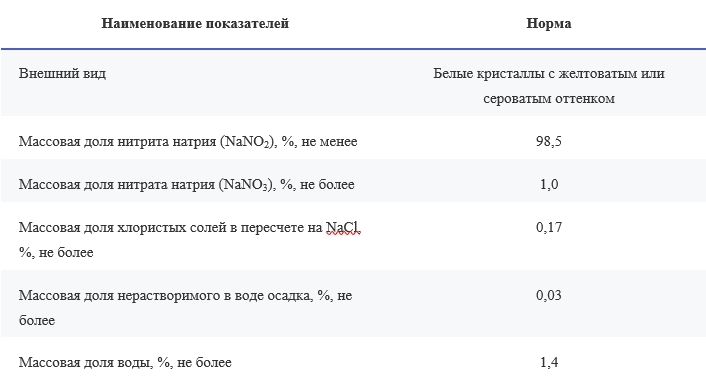
Task: Click the value 1,4
Action: pyautogui.click(x=549, y=362)
